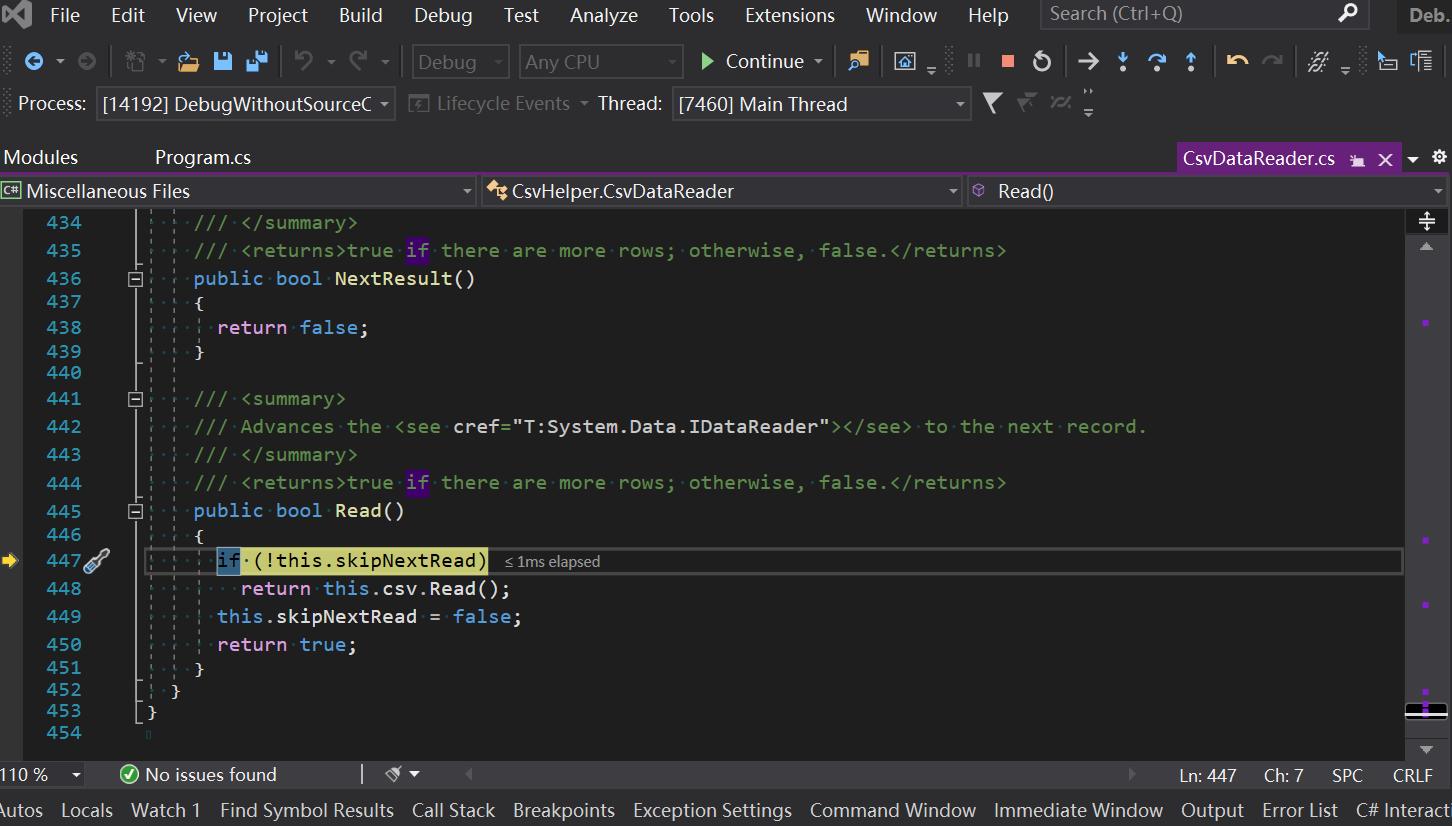
Task: Click the Restart debugging icon
Action: tap(1042, 62)
